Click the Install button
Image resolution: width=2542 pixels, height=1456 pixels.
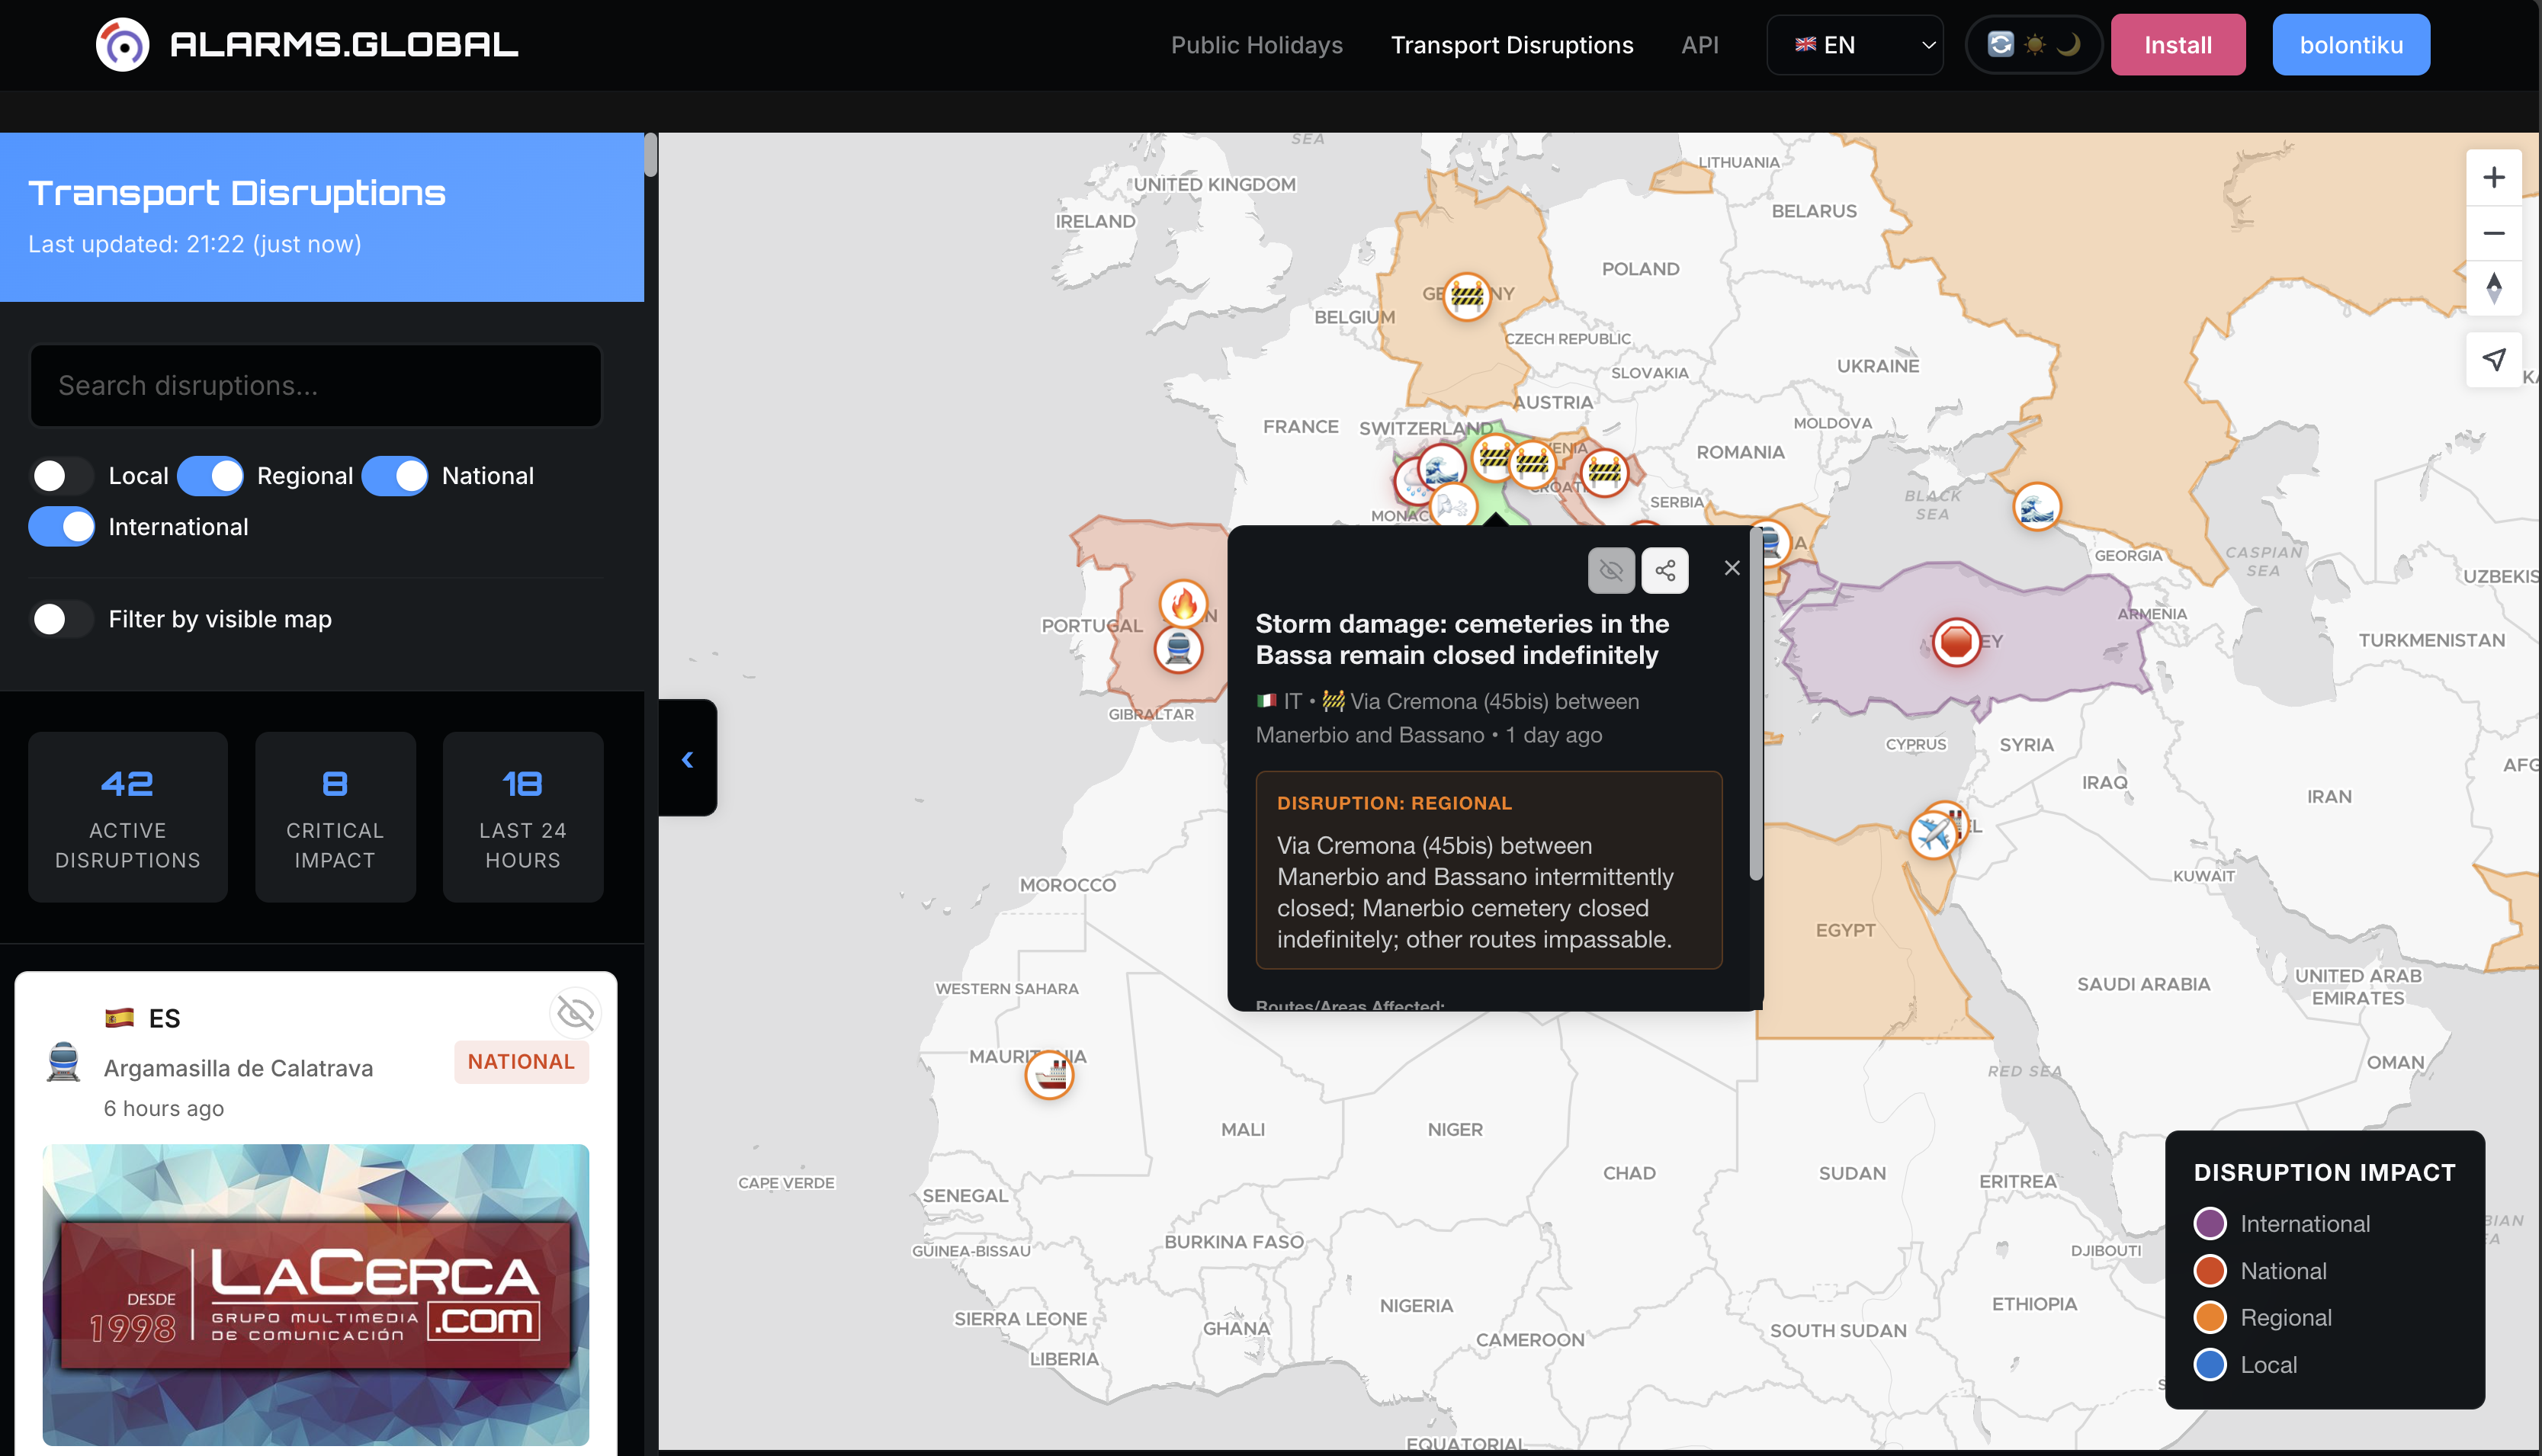coord(2177,45)
